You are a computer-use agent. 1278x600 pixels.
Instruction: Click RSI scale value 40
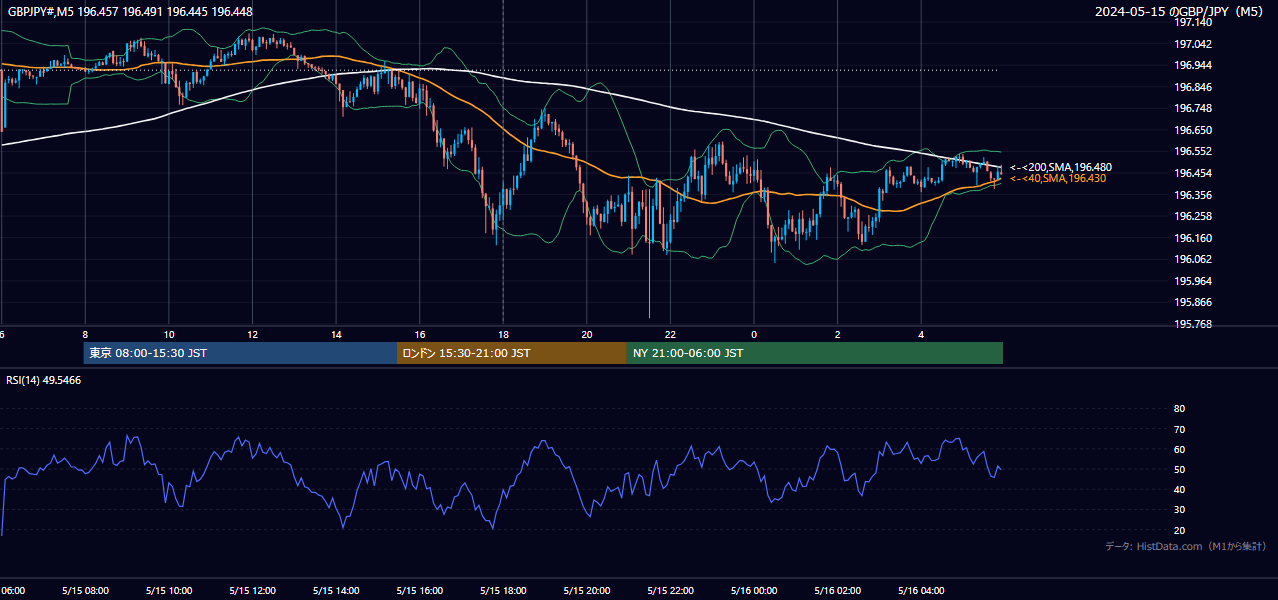(x=1180, y=489)
